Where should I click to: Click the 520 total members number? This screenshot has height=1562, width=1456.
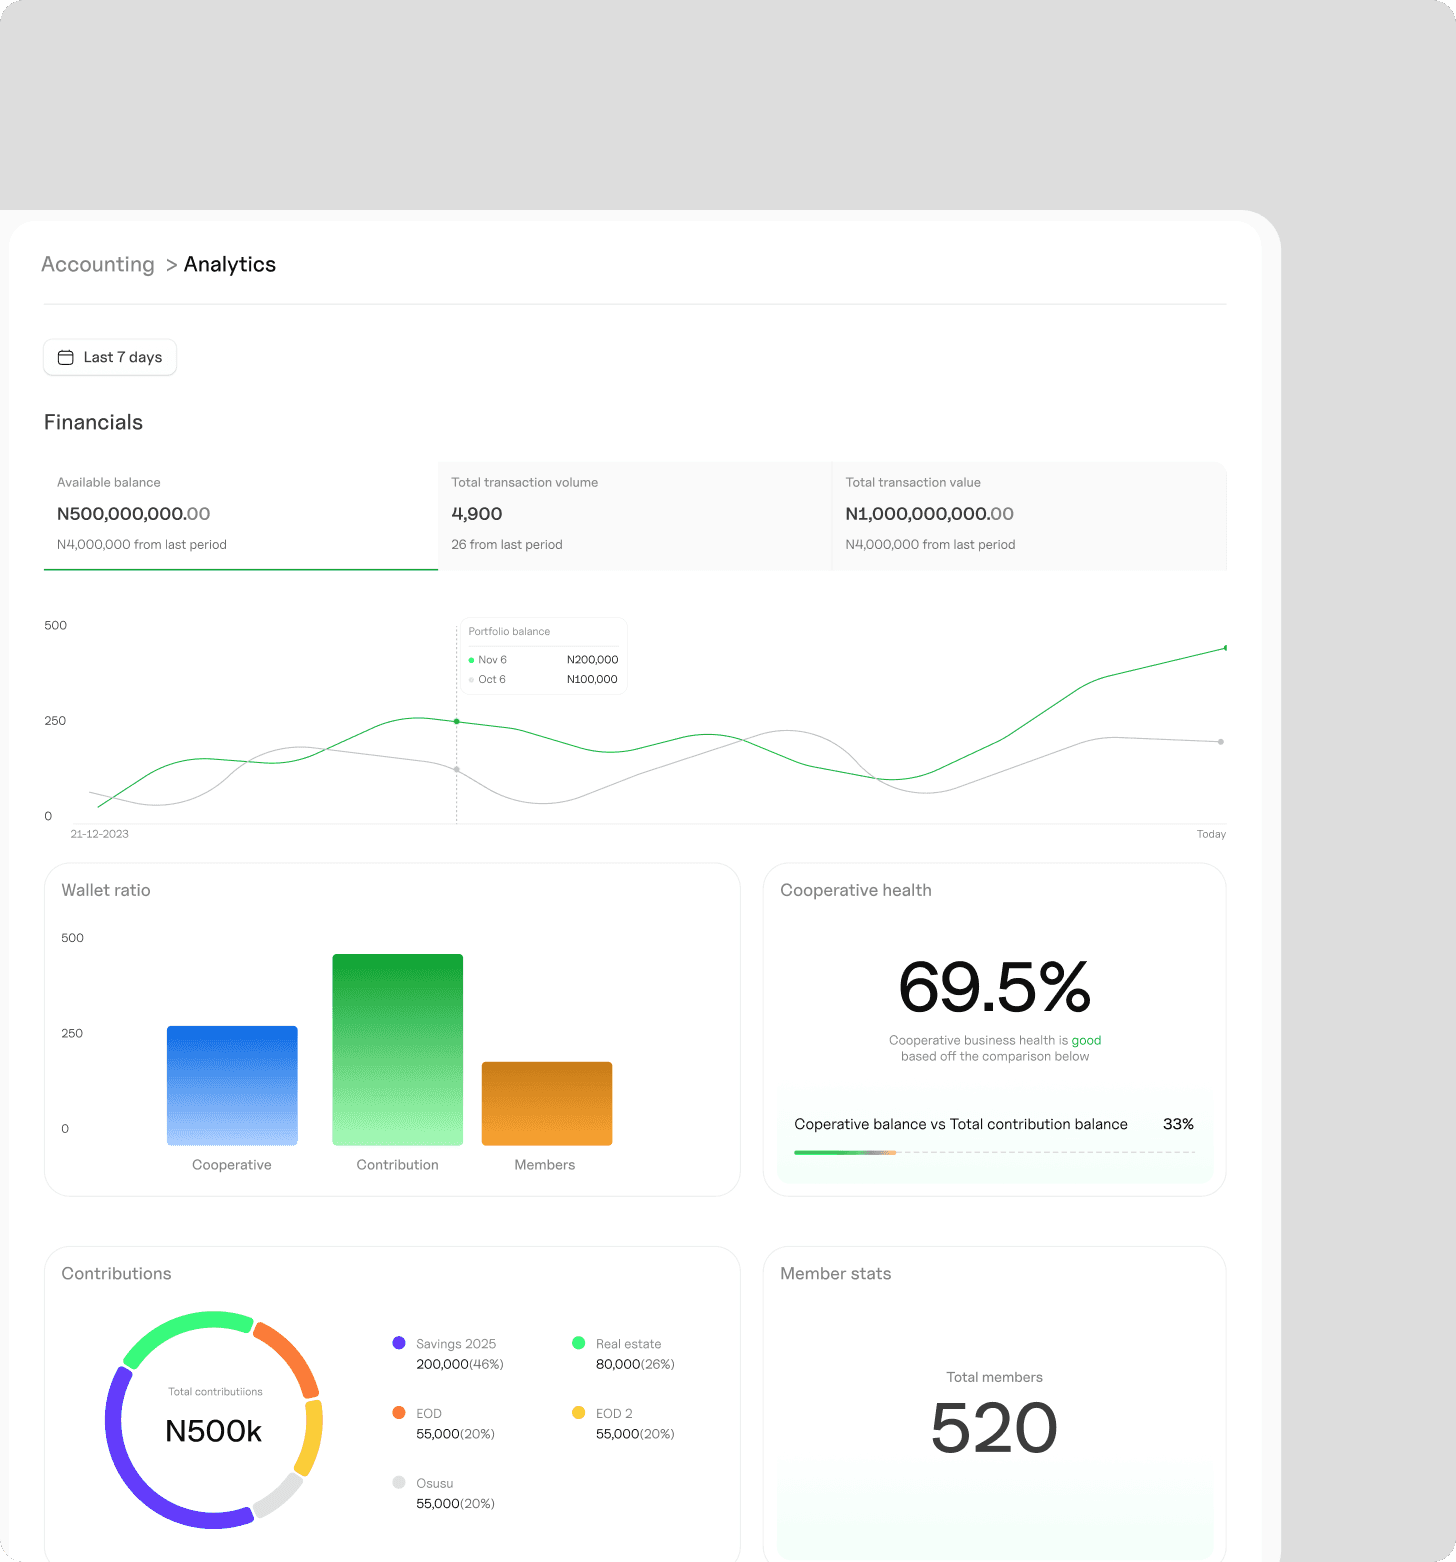point(994,1427)
